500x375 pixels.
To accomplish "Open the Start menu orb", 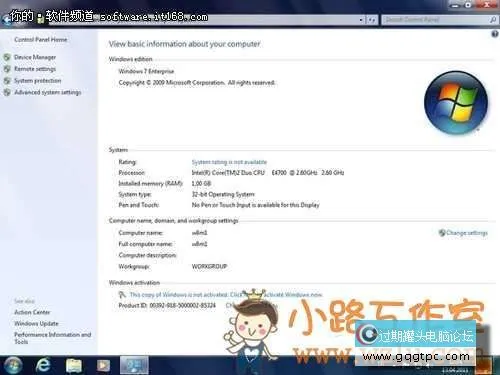I will 13,365.
